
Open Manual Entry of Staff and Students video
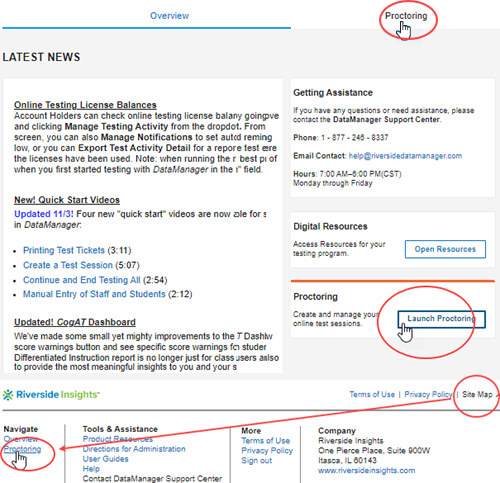coord(94,294)
